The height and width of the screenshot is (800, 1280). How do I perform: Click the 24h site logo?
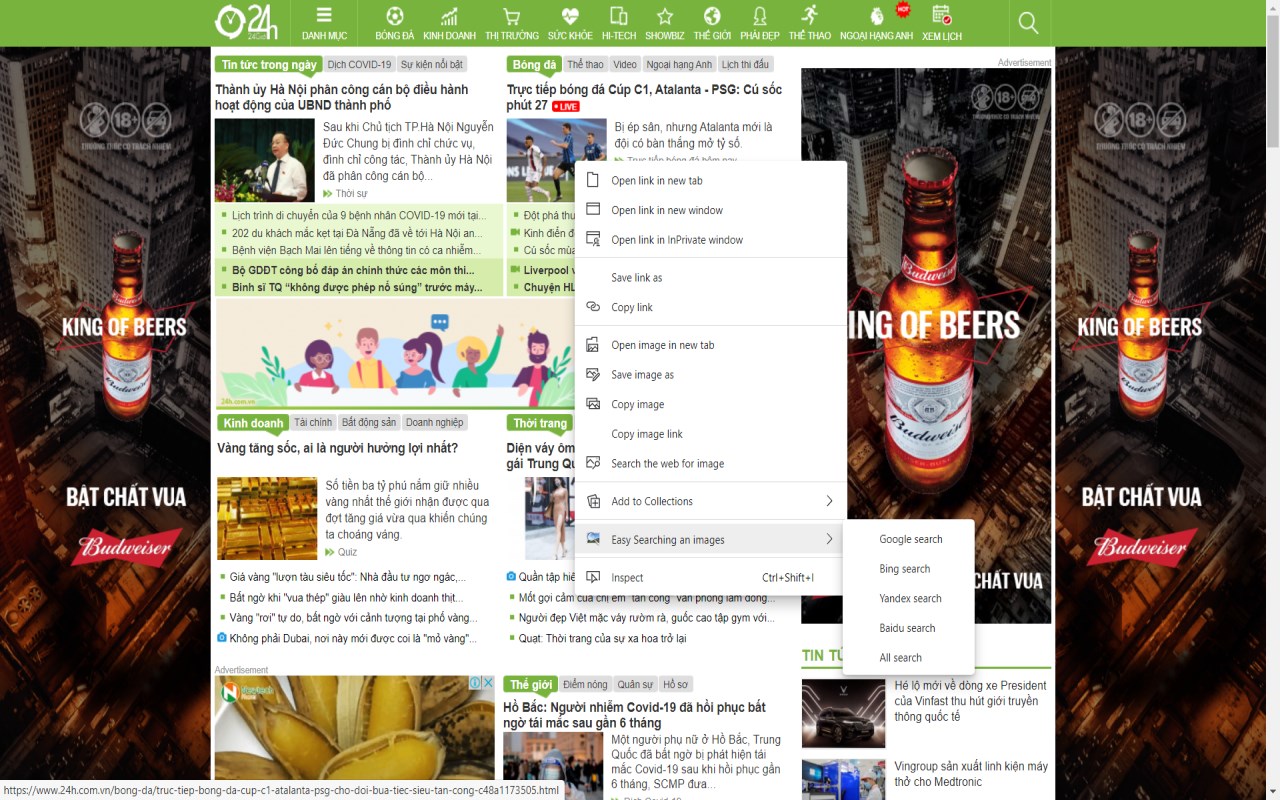pyautogui.click(x=247, y=21)
